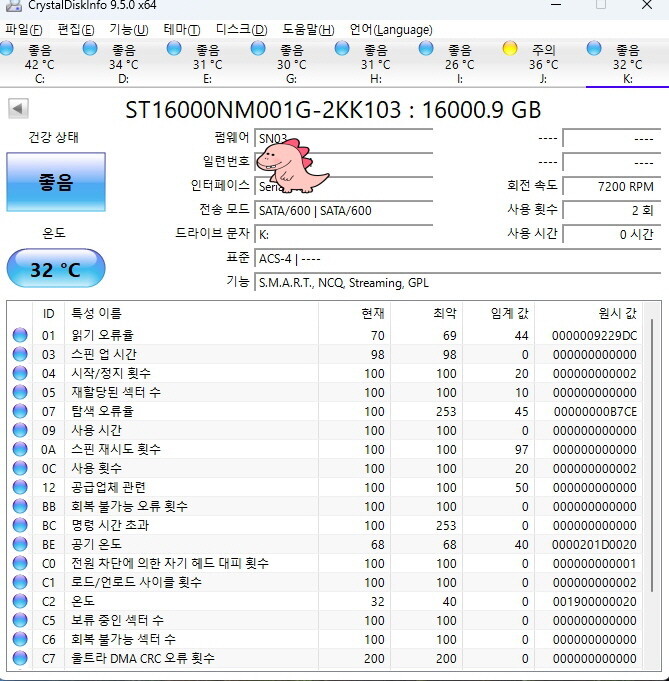The height and width of the screenshot is (681, 669).
Task: Click the standard field ACS-4
Action: click(x=457, y=259)
